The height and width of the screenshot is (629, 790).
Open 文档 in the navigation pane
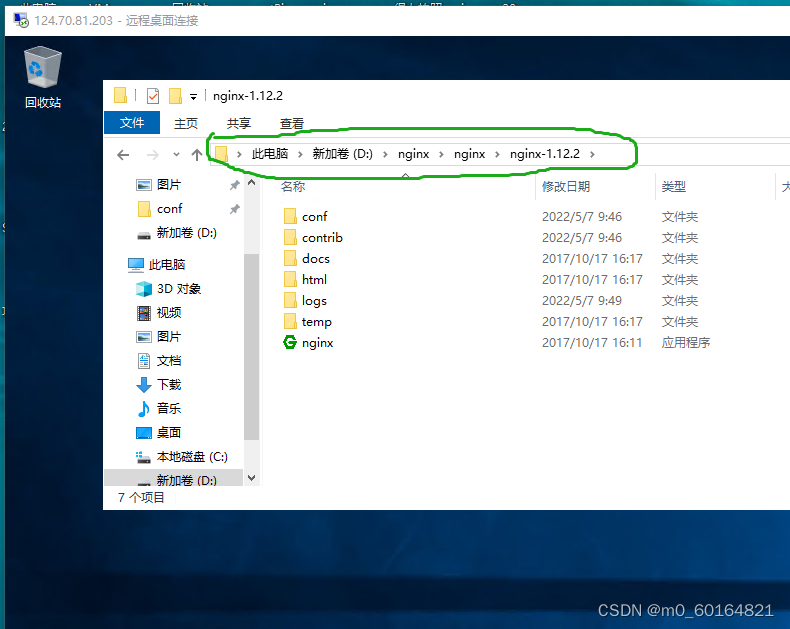click(x=169, y=360)
